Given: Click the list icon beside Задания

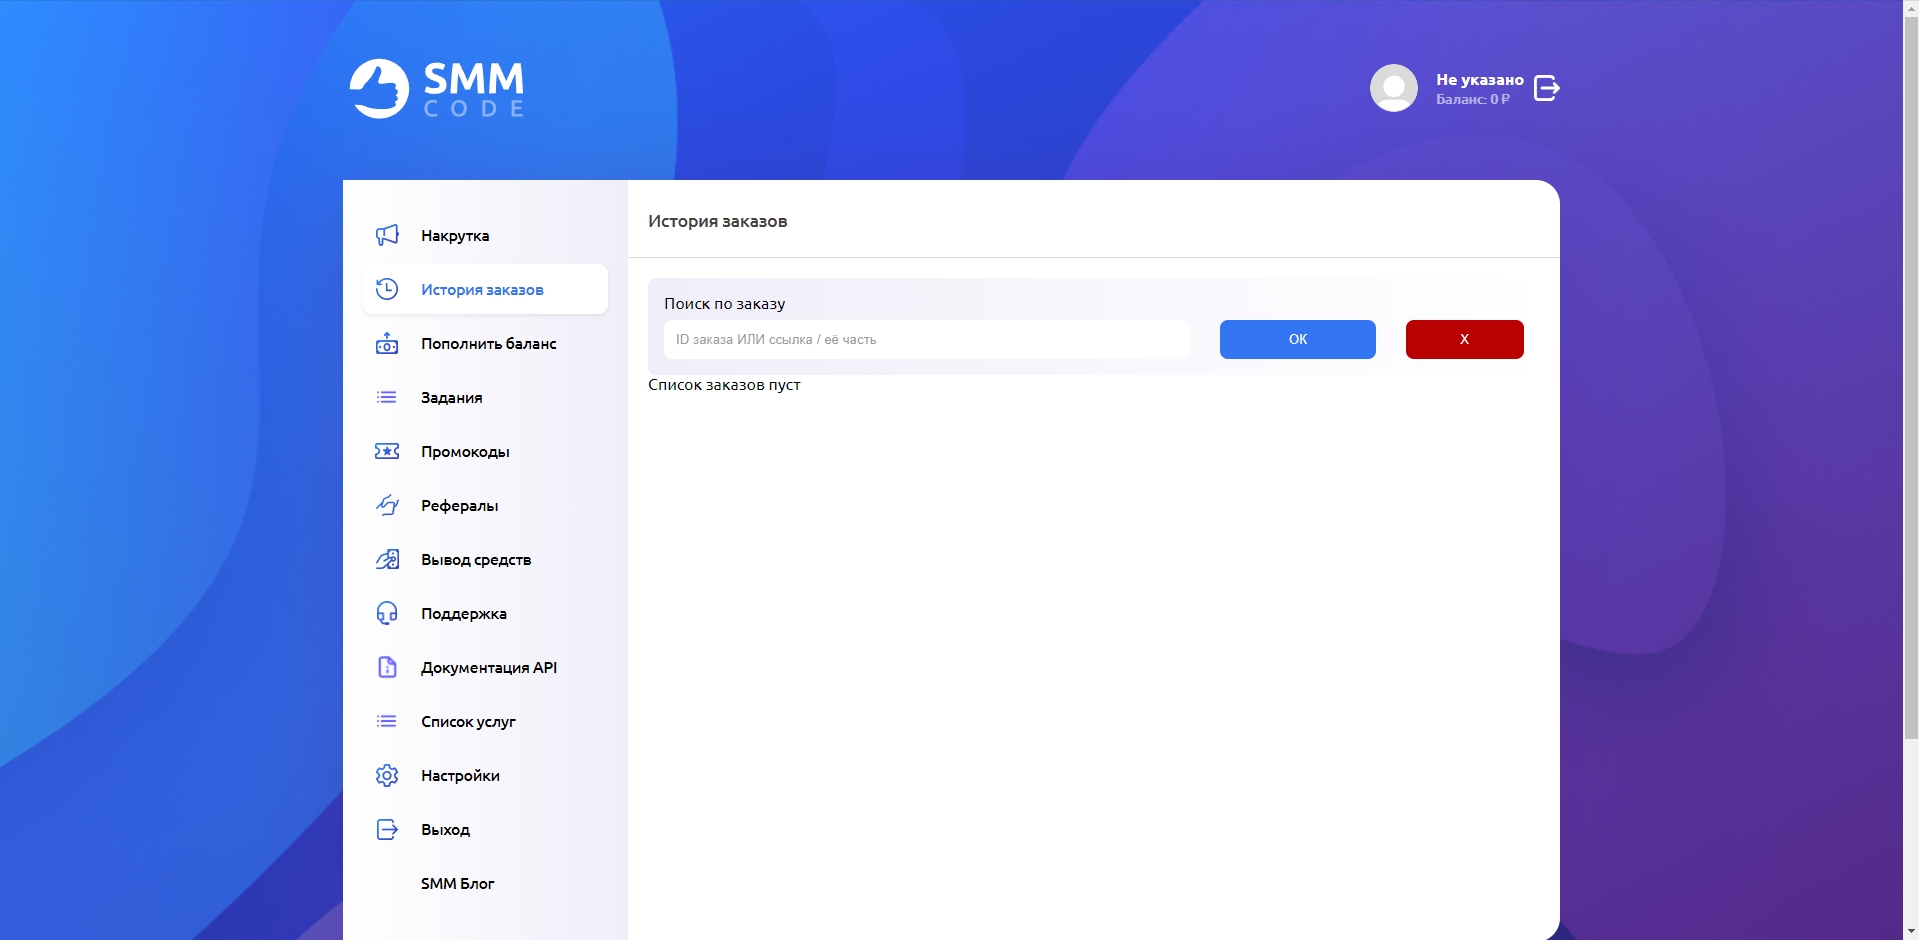Looking at the screenshot, I should pyautogui.click(x=387, y=397).
